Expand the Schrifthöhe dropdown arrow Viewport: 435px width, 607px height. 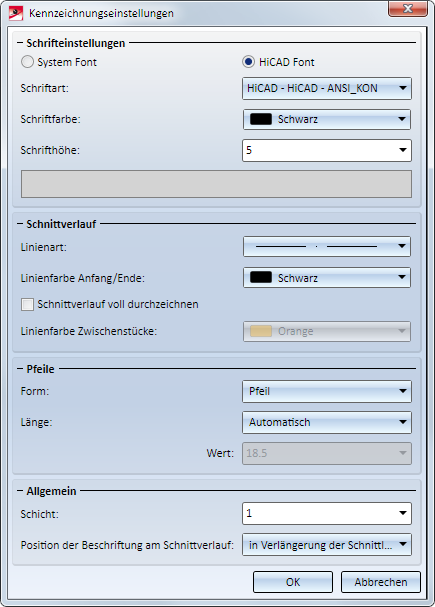403,150
